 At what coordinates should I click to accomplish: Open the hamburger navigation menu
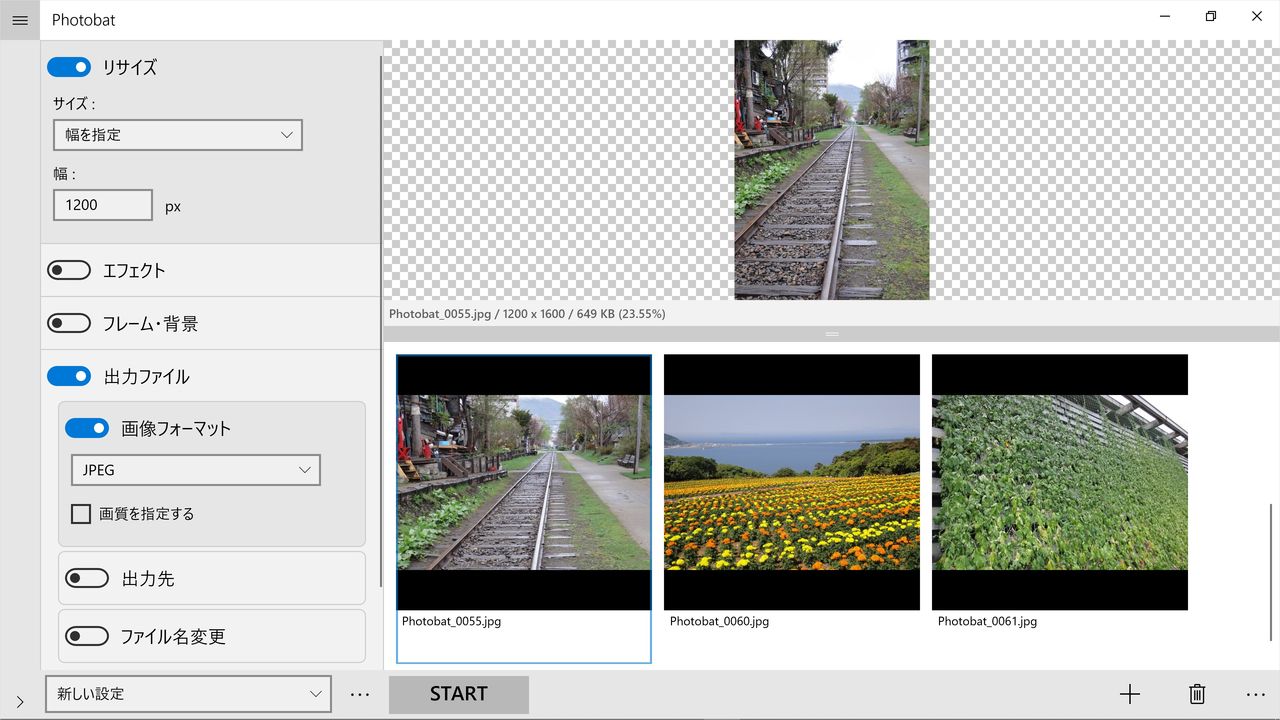(x=20, y=20)
